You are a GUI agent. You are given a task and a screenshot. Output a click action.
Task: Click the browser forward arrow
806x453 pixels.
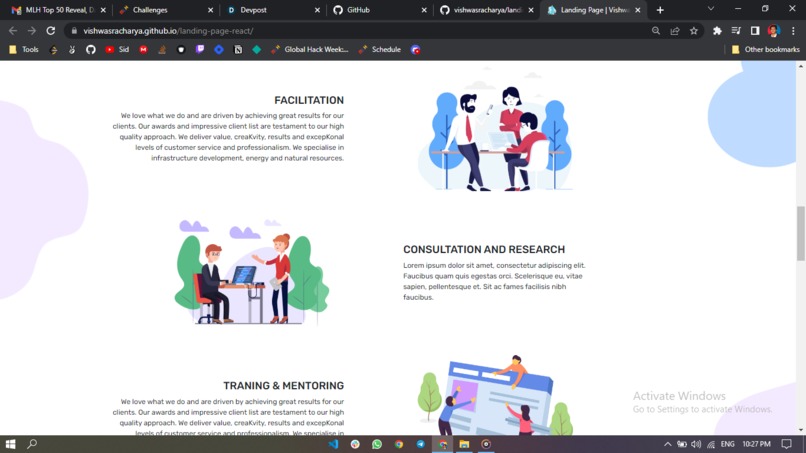pyautogui.click(x=32, y=31)
